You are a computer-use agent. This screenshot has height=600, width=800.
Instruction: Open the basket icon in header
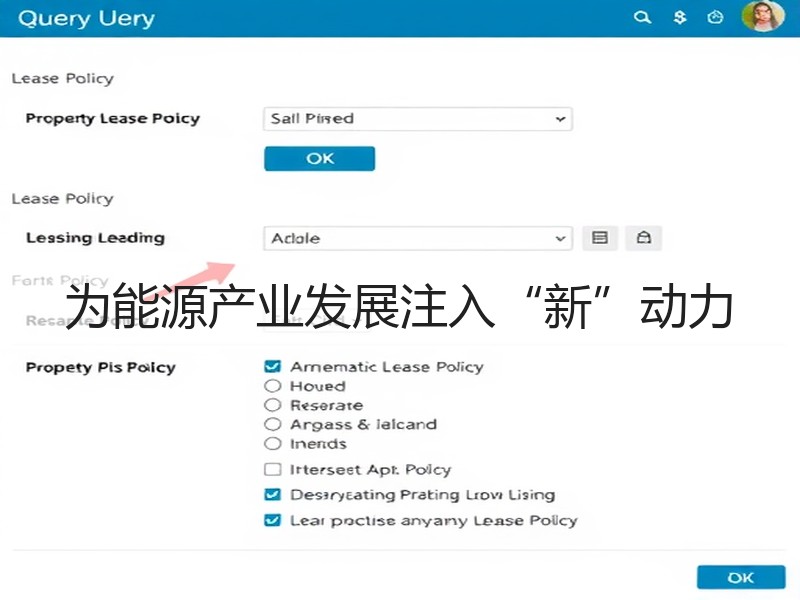(x=715, y=17)
